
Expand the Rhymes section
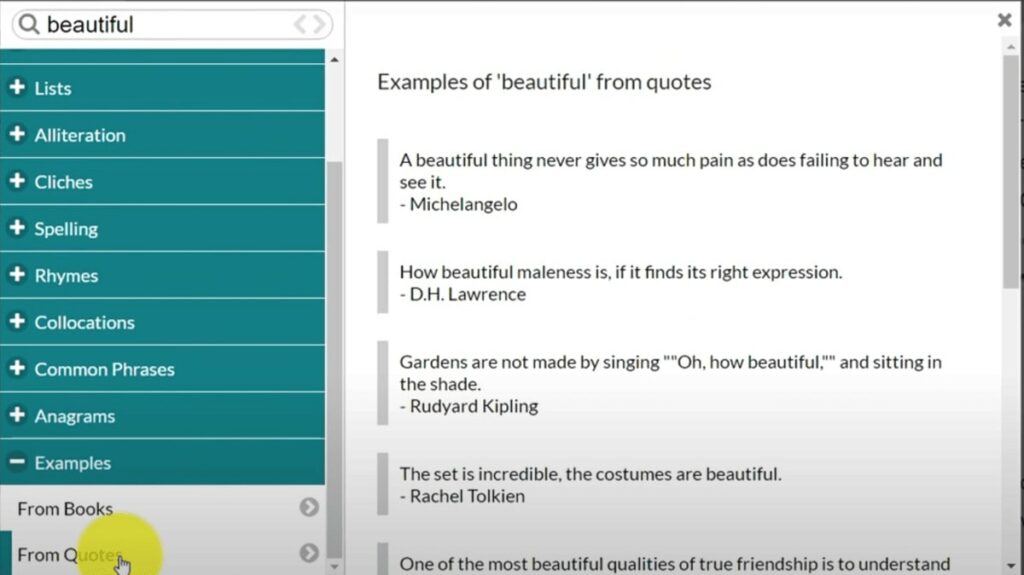pos(162,276)
